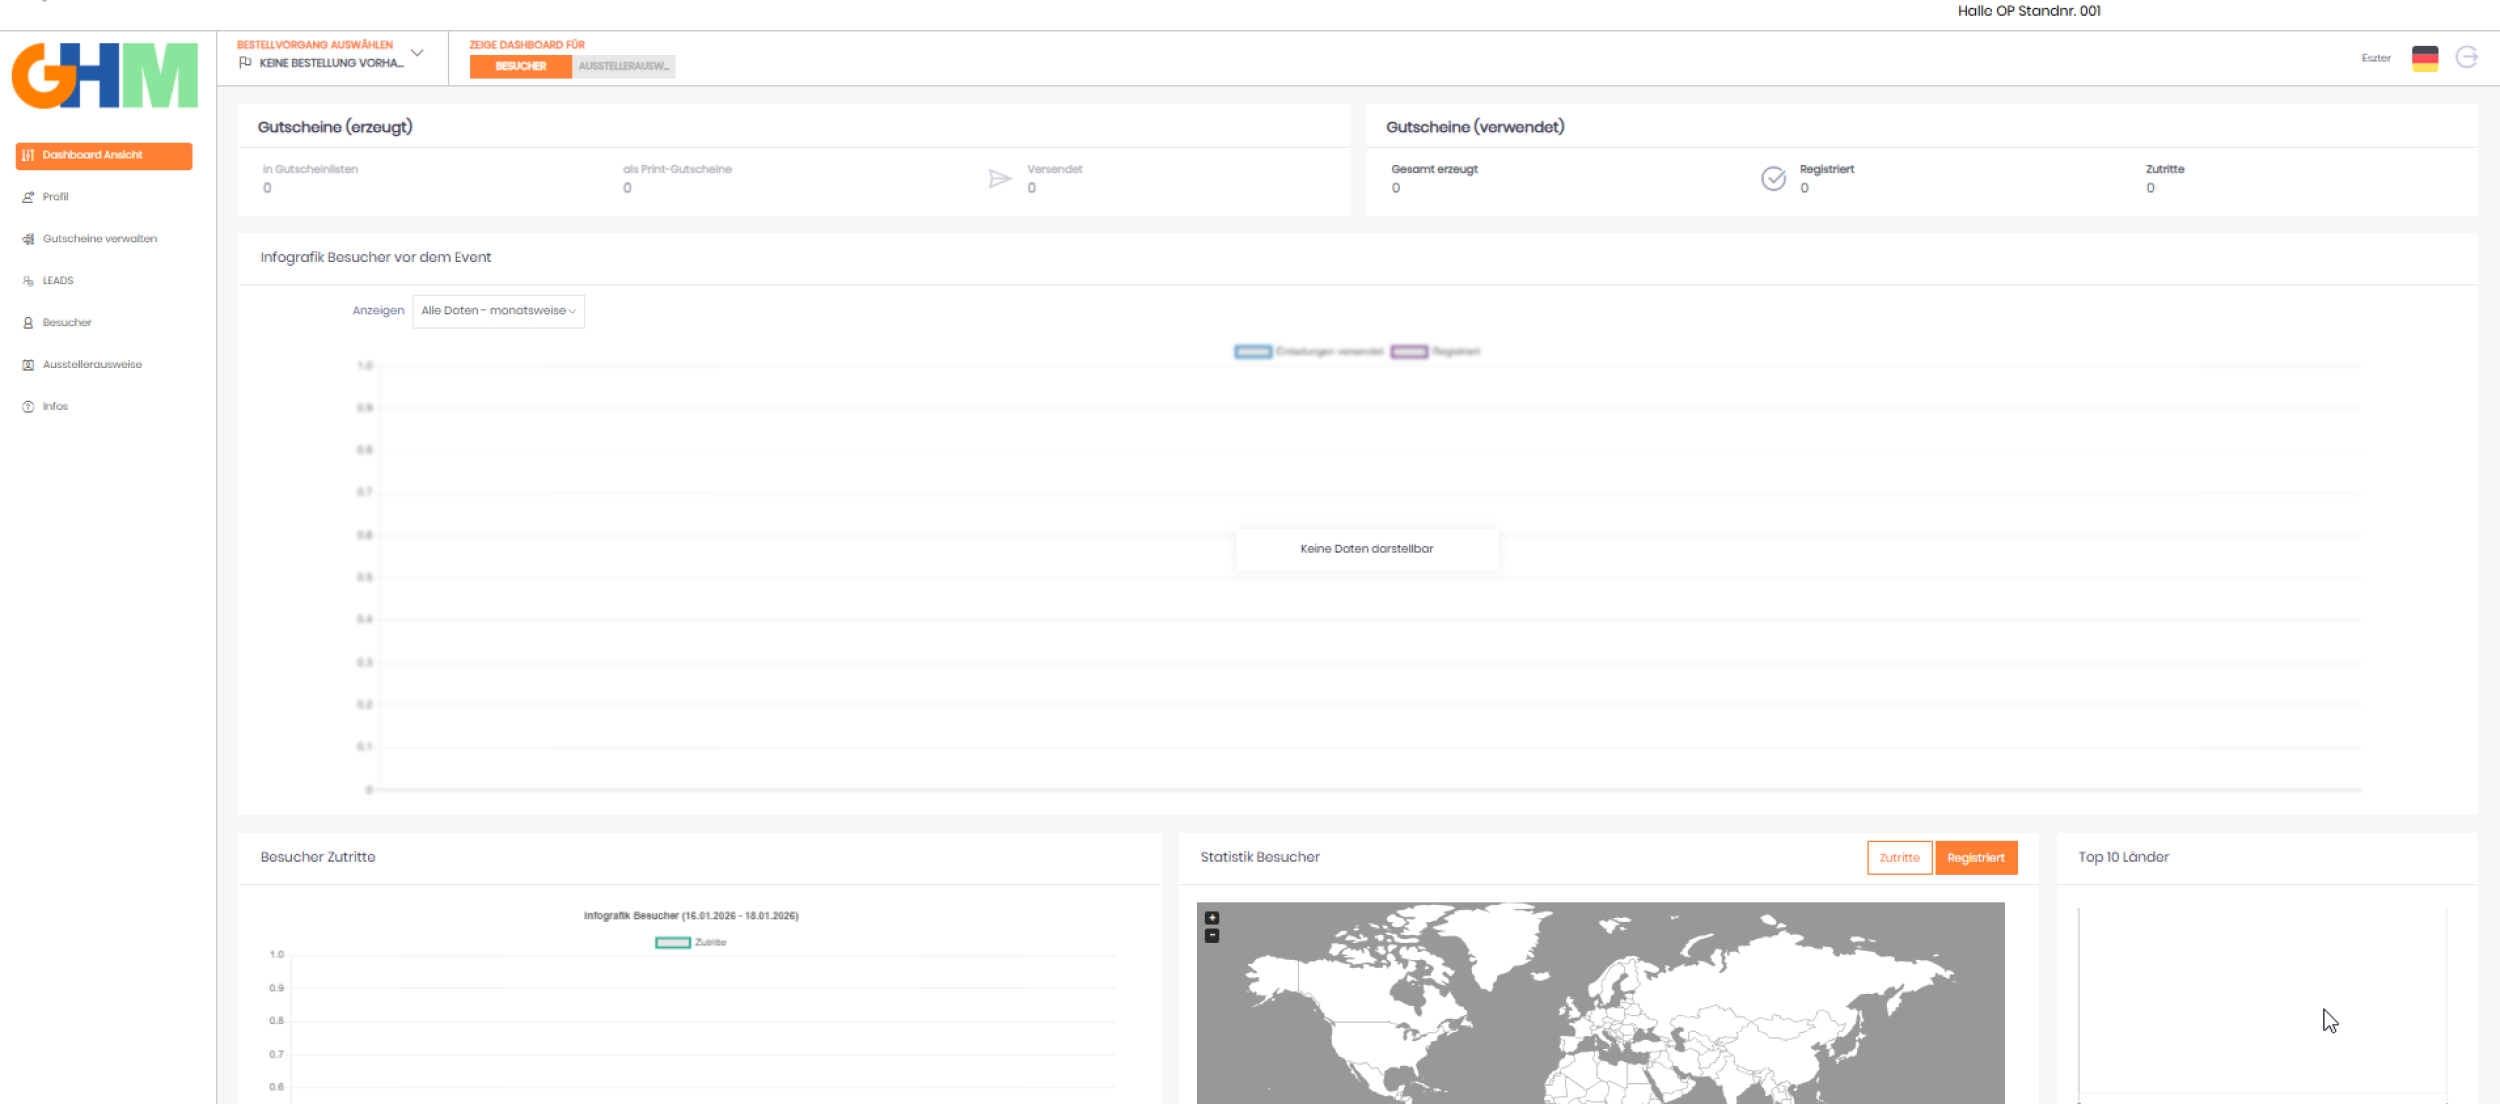Switch dashboard to Ausstellerausweise view
Screen dimensions: 2500x1104
pyautogui.click(x=623, y=66)
